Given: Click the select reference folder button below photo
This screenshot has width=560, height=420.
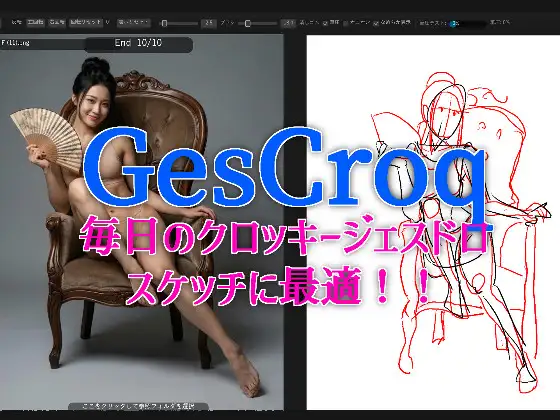Looking at the screenshot, I should click(138, 406).
